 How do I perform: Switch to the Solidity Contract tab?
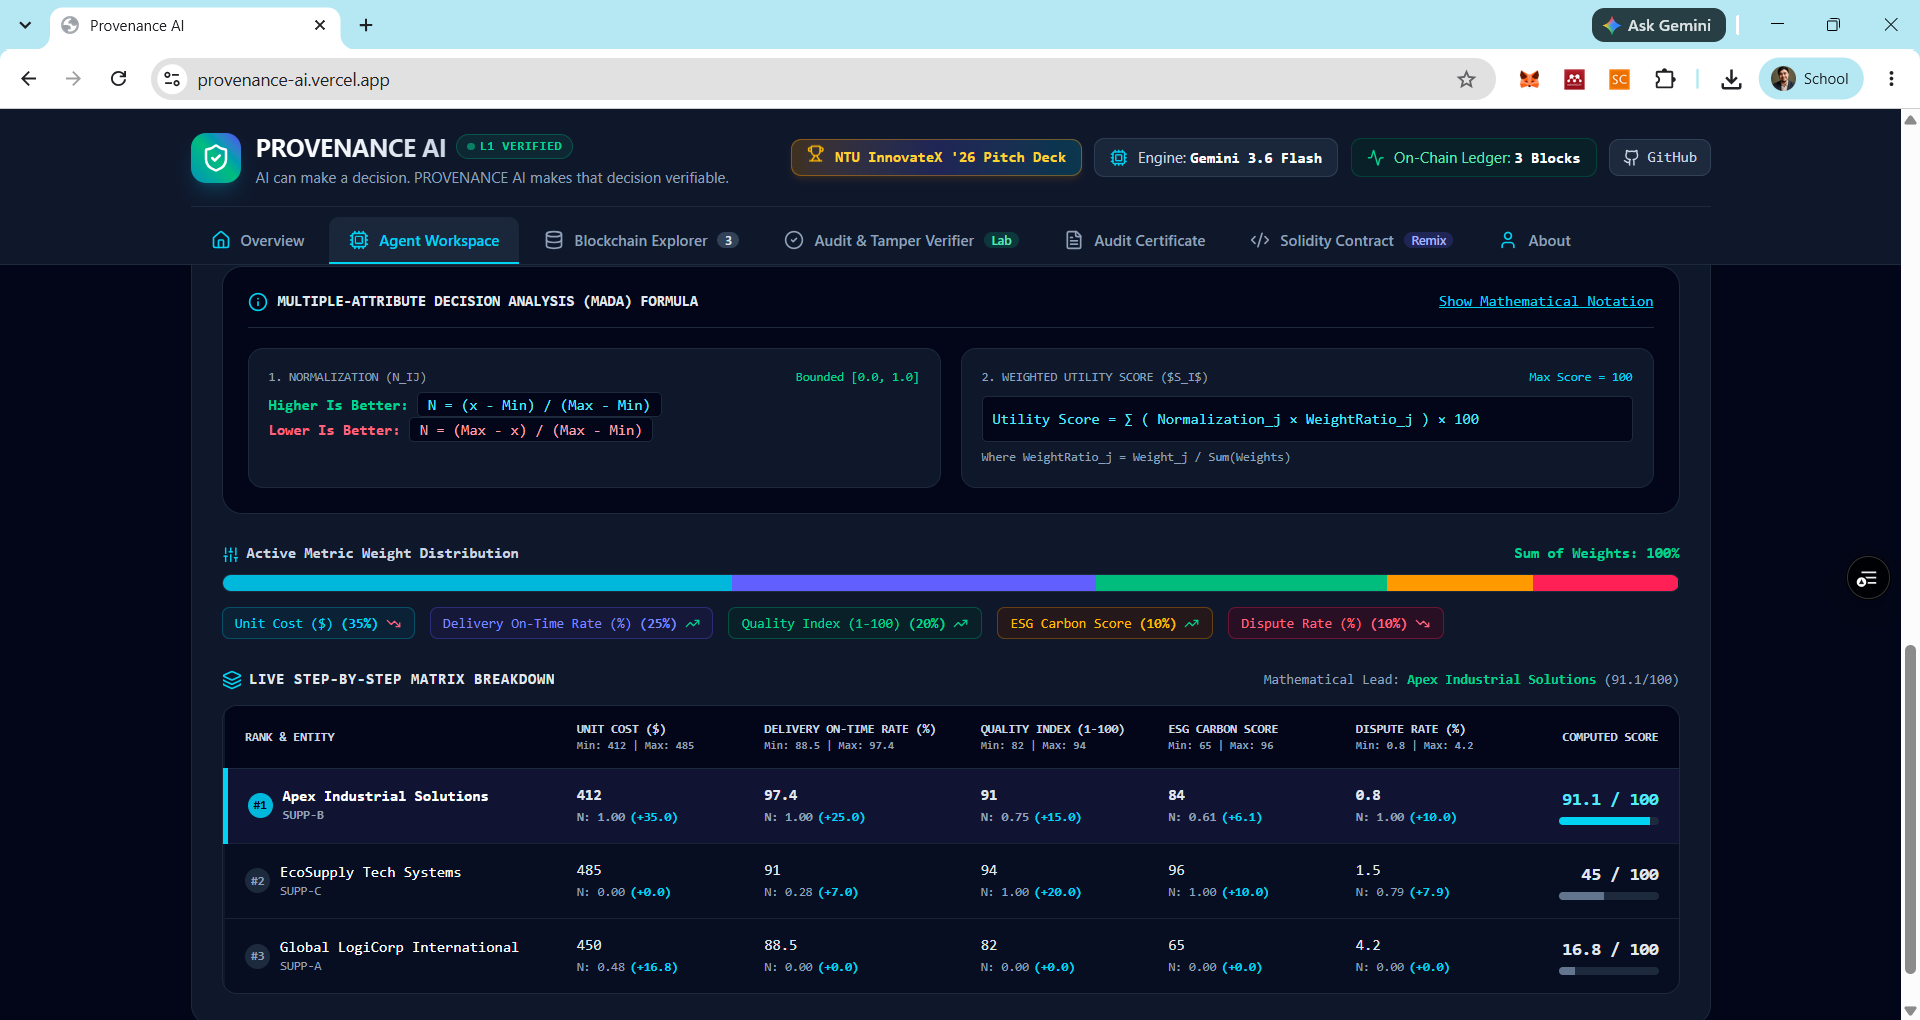[x=1351, y=241]
